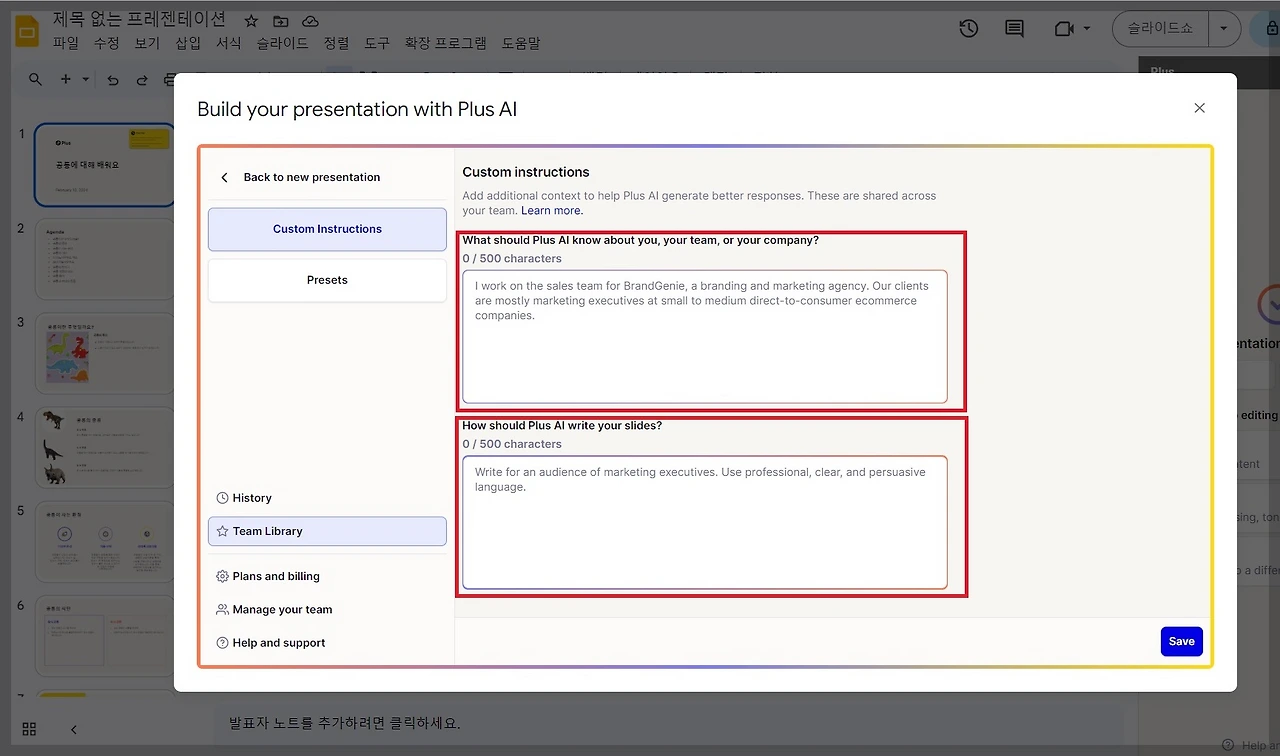Open the 도움말 menu

(x=521, y=43)
